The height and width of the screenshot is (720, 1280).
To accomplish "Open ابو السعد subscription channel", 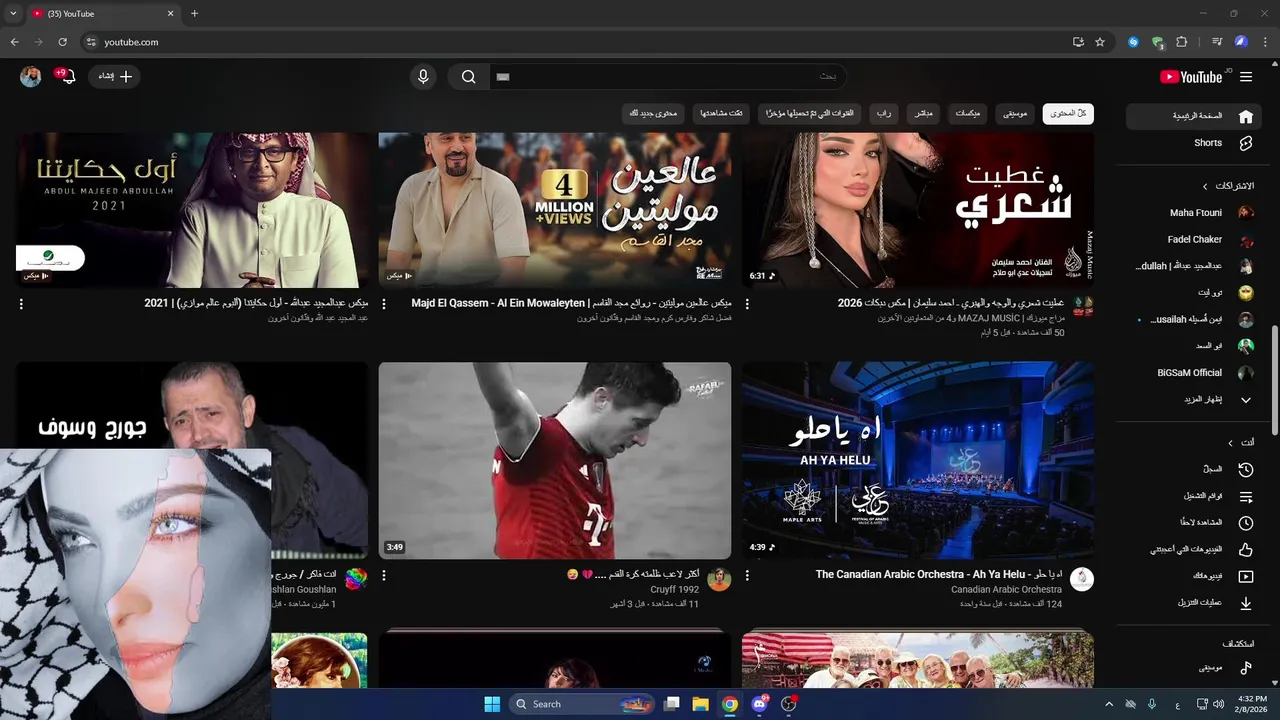I will pyautogui.click(x=1193, y=346).
